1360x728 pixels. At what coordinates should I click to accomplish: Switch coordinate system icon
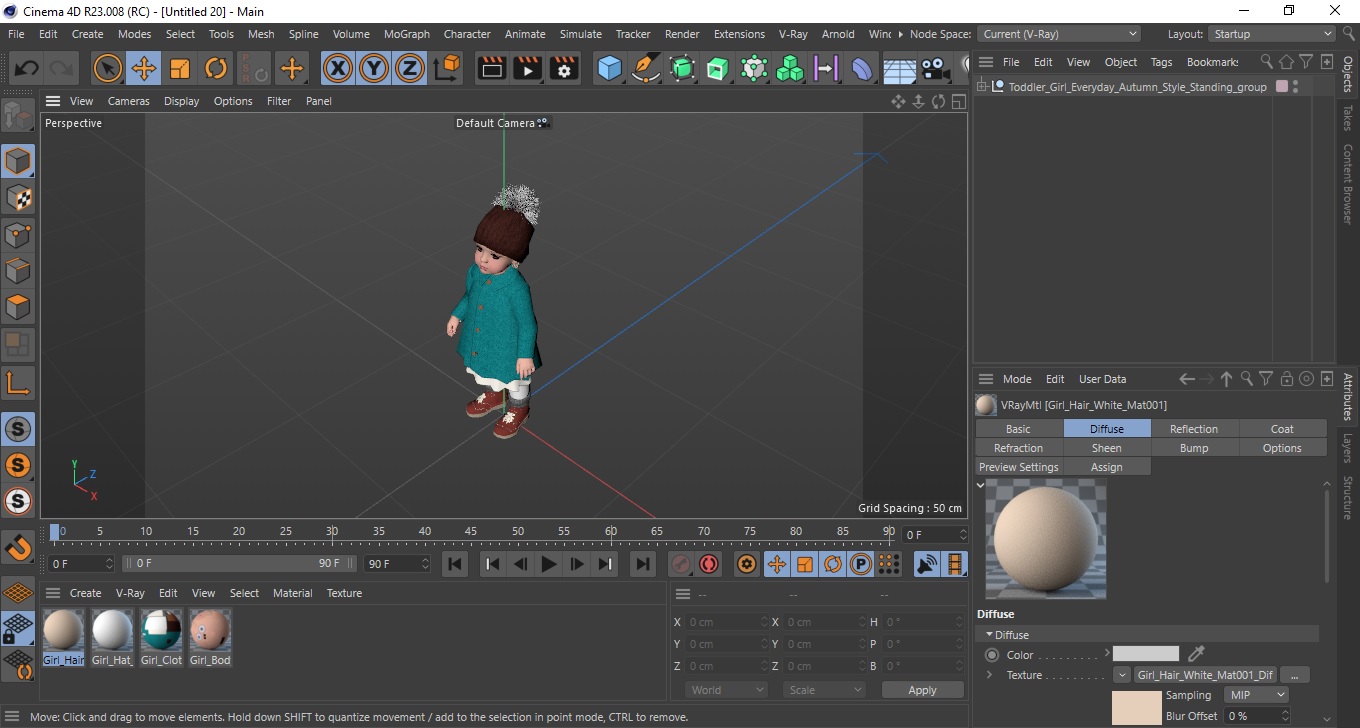448,69
